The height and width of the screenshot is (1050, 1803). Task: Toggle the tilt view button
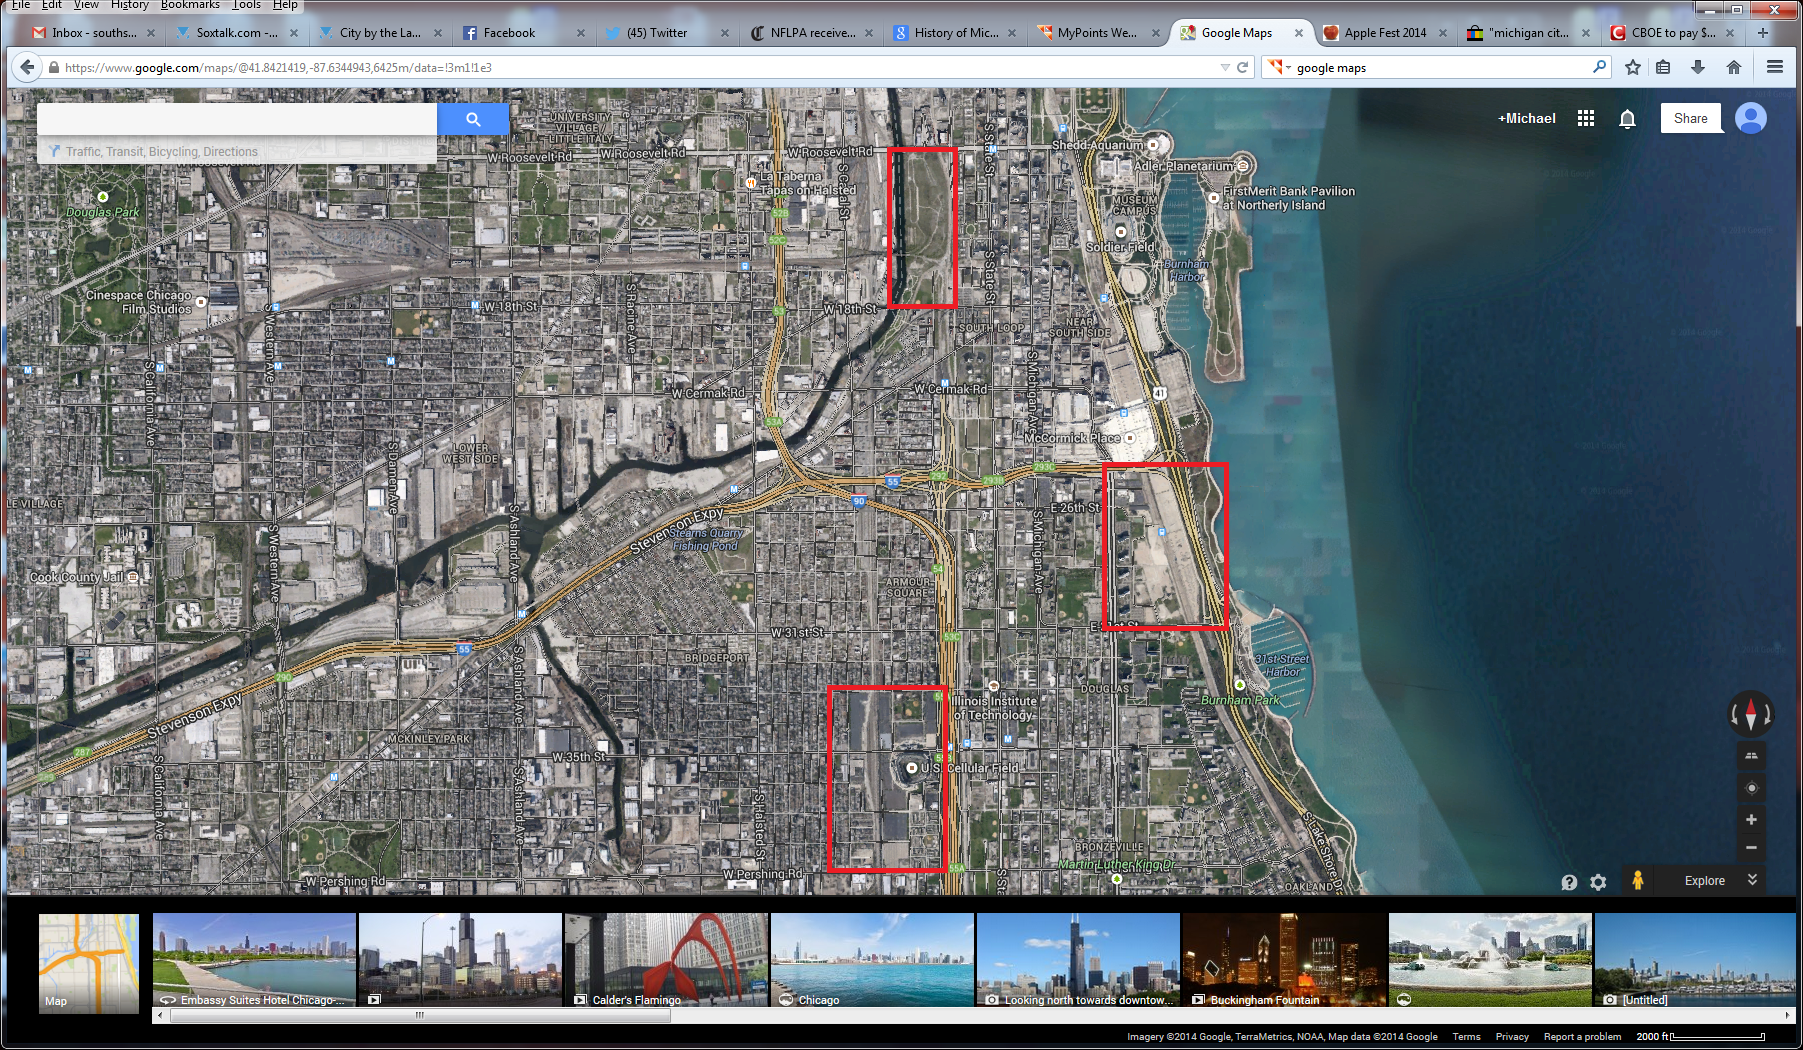click(1751, 756)
